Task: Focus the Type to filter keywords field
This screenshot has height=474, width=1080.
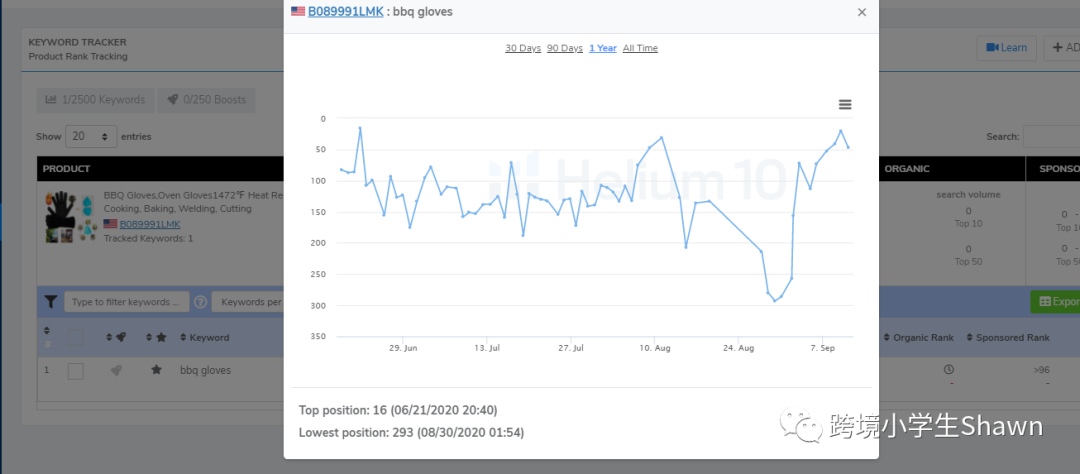Action: pos(127,302)
